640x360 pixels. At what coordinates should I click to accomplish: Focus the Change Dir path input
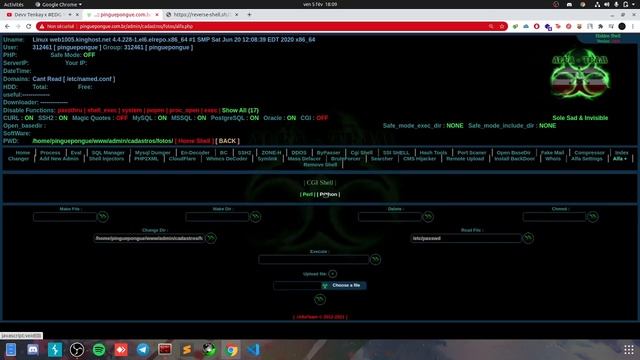click(x=149, y=238)
